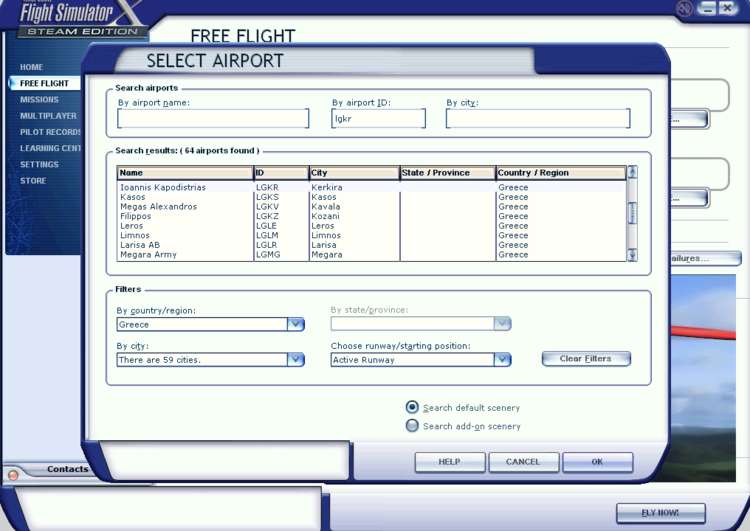750x531 pixels.
Task: Click the LGKZ airport ID cell
Action: pos(267,216)
